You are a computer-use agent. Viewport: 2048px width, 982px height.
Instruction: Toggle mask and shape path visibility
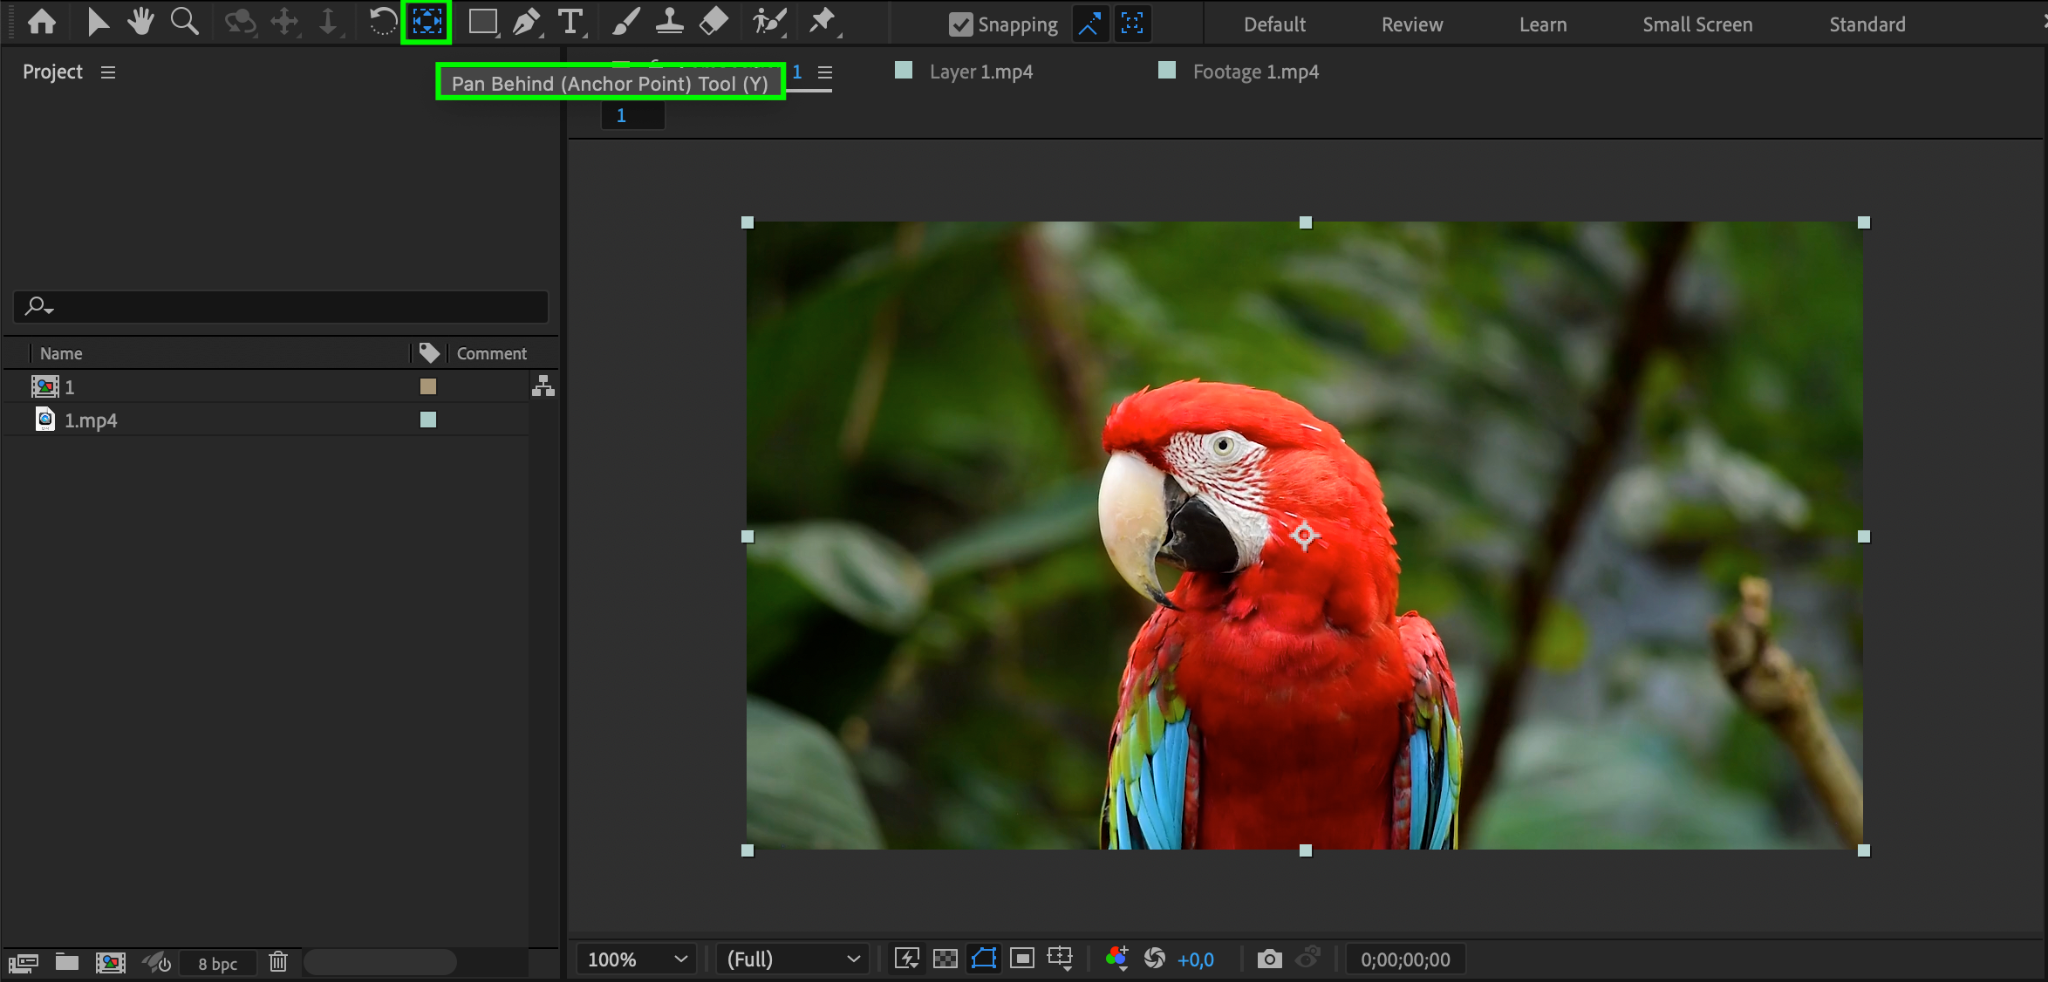pyautogui.click(x=984, y=959)
